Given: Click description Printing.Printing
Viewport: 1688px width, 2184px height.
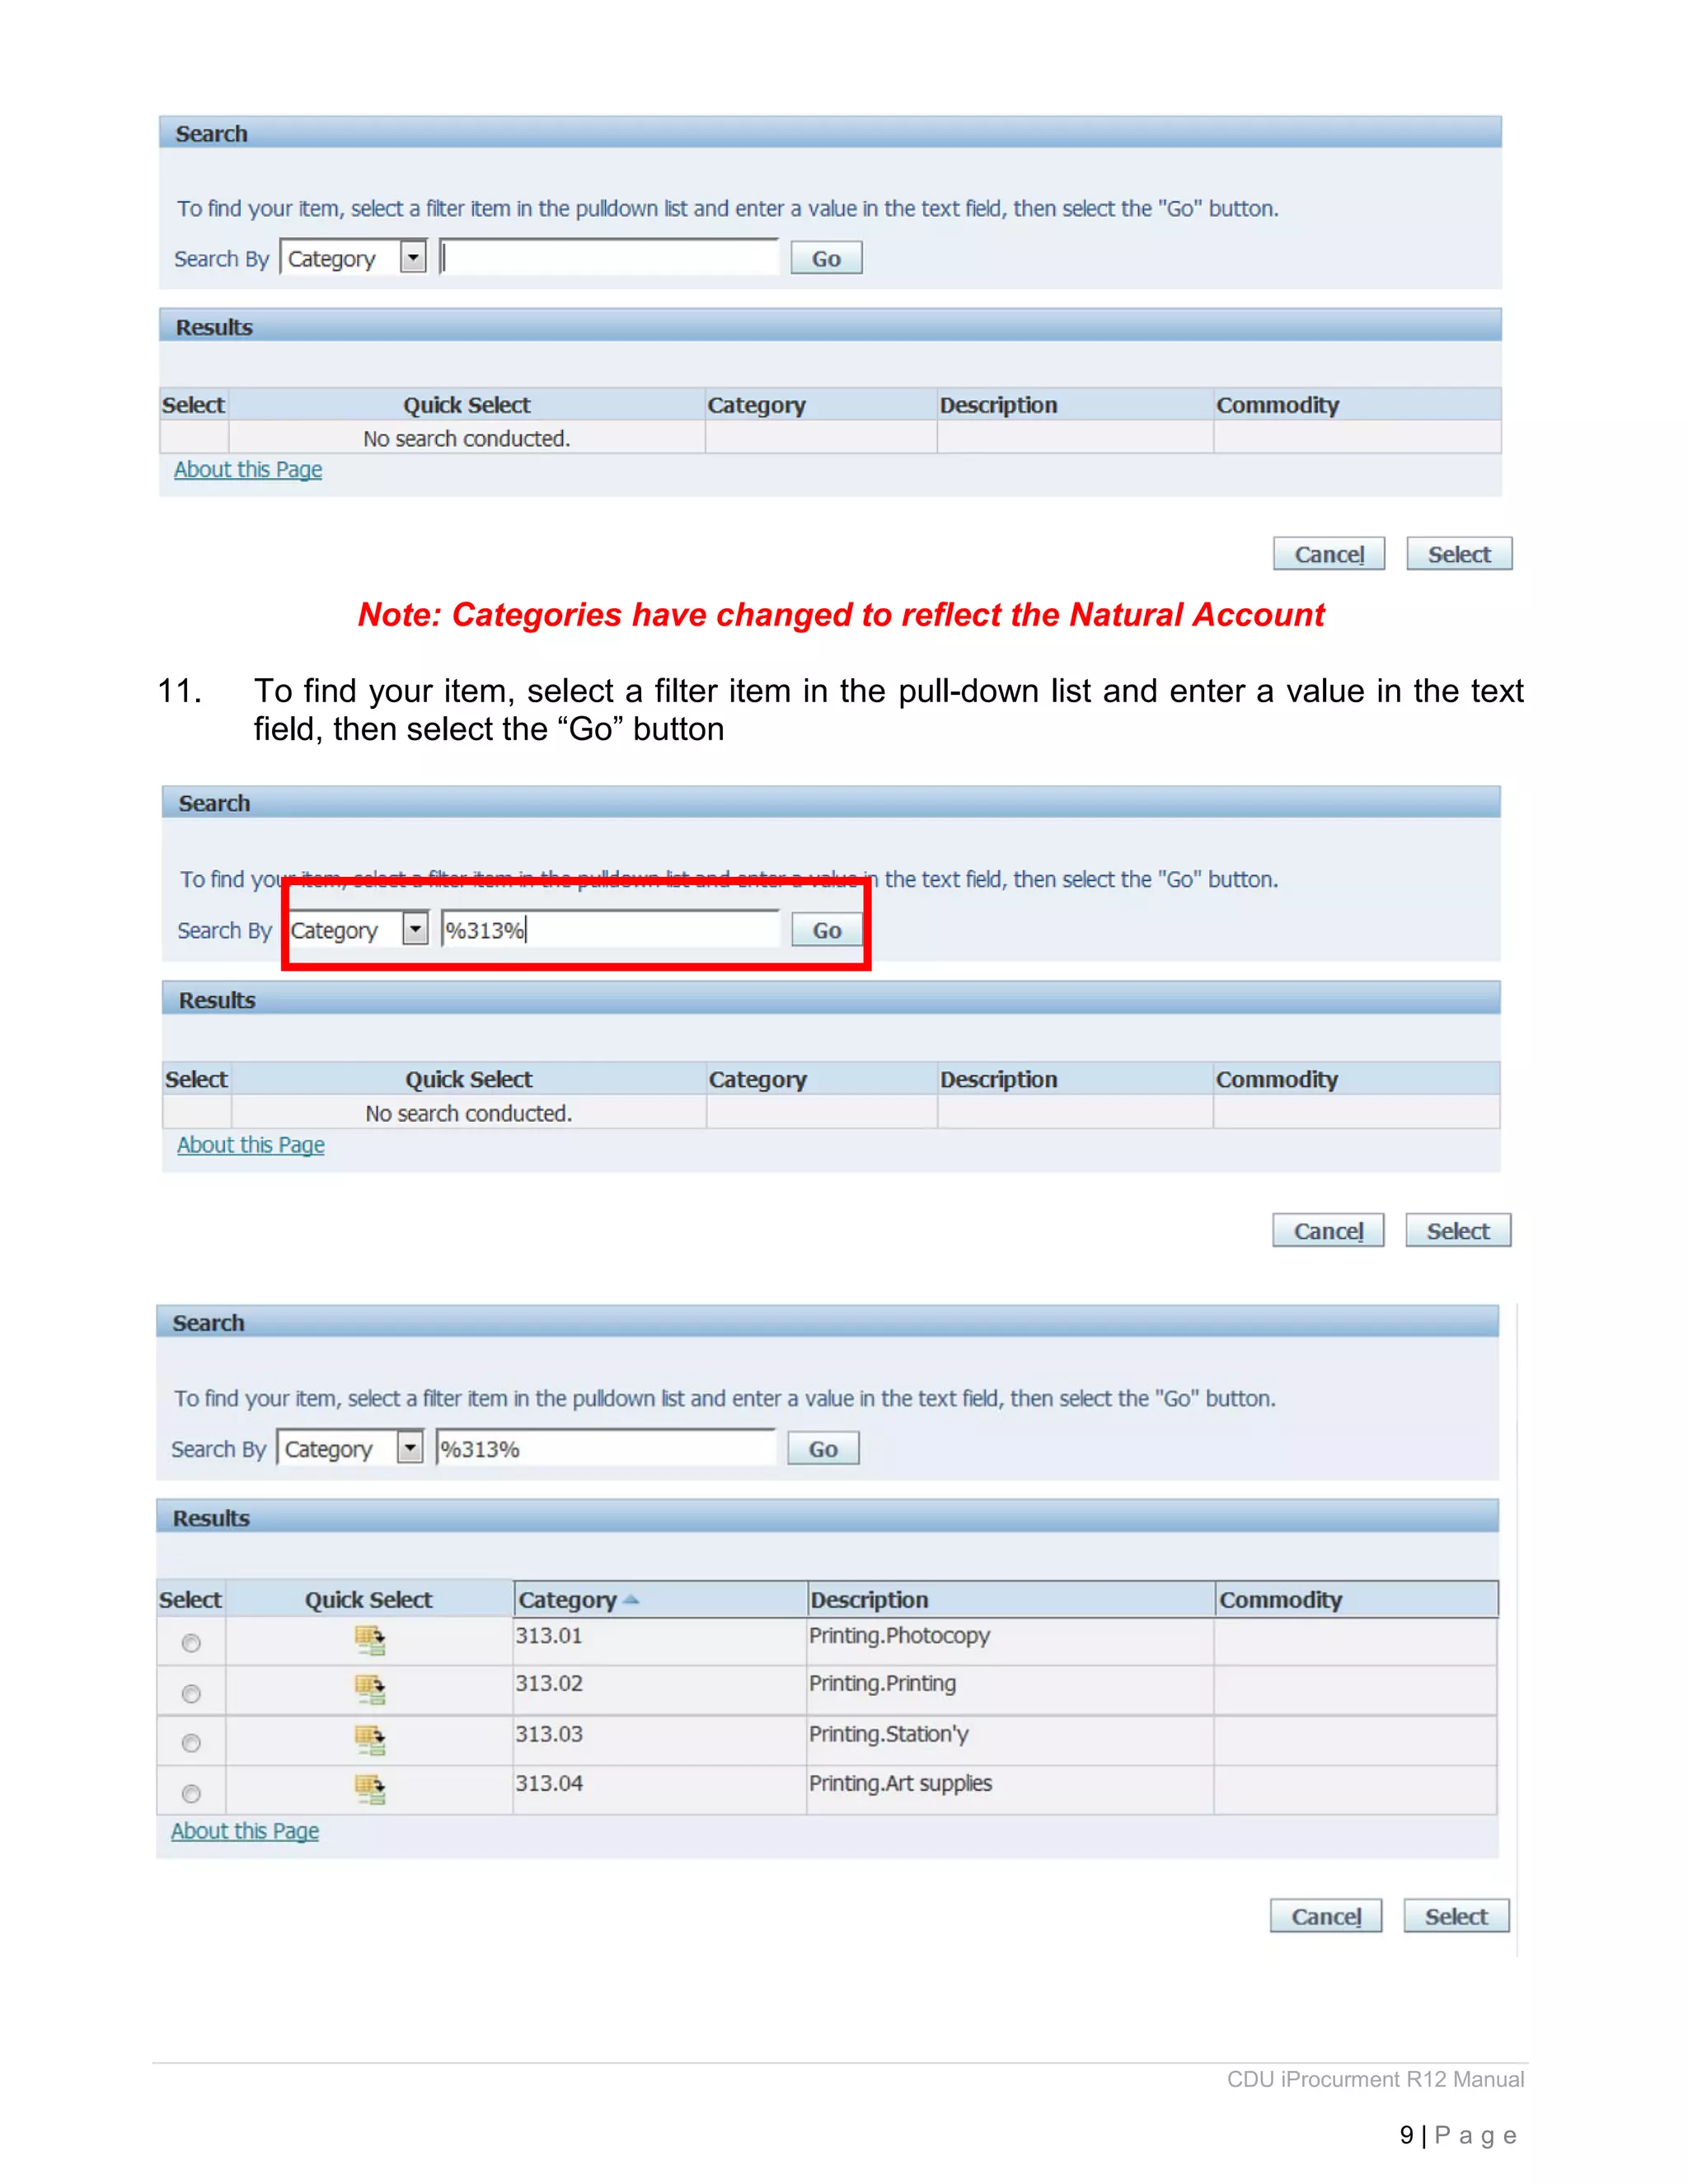Looking at the screenshot, I should [x=882, y=1683].
